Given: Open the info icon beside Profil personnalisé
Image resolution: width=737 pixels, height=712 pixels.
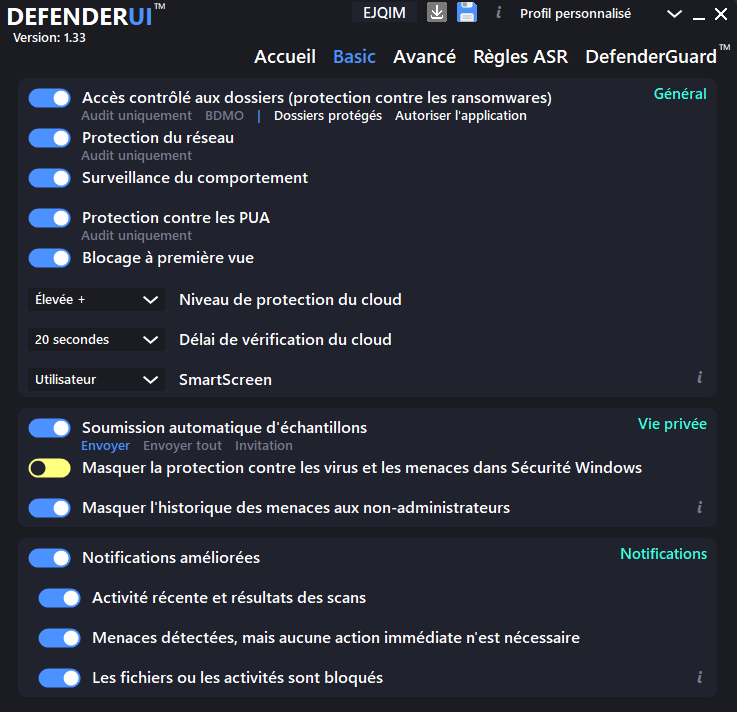Looking at the screenshot, I should point(499,12).
